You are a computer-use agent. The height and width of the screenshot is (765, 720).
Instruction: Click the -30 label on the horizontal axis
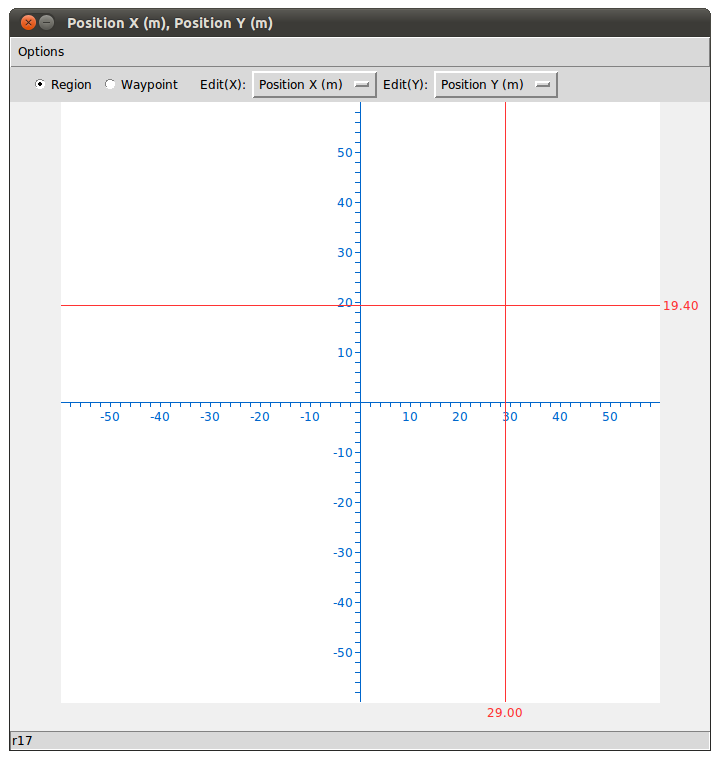(x=210, y=417)
